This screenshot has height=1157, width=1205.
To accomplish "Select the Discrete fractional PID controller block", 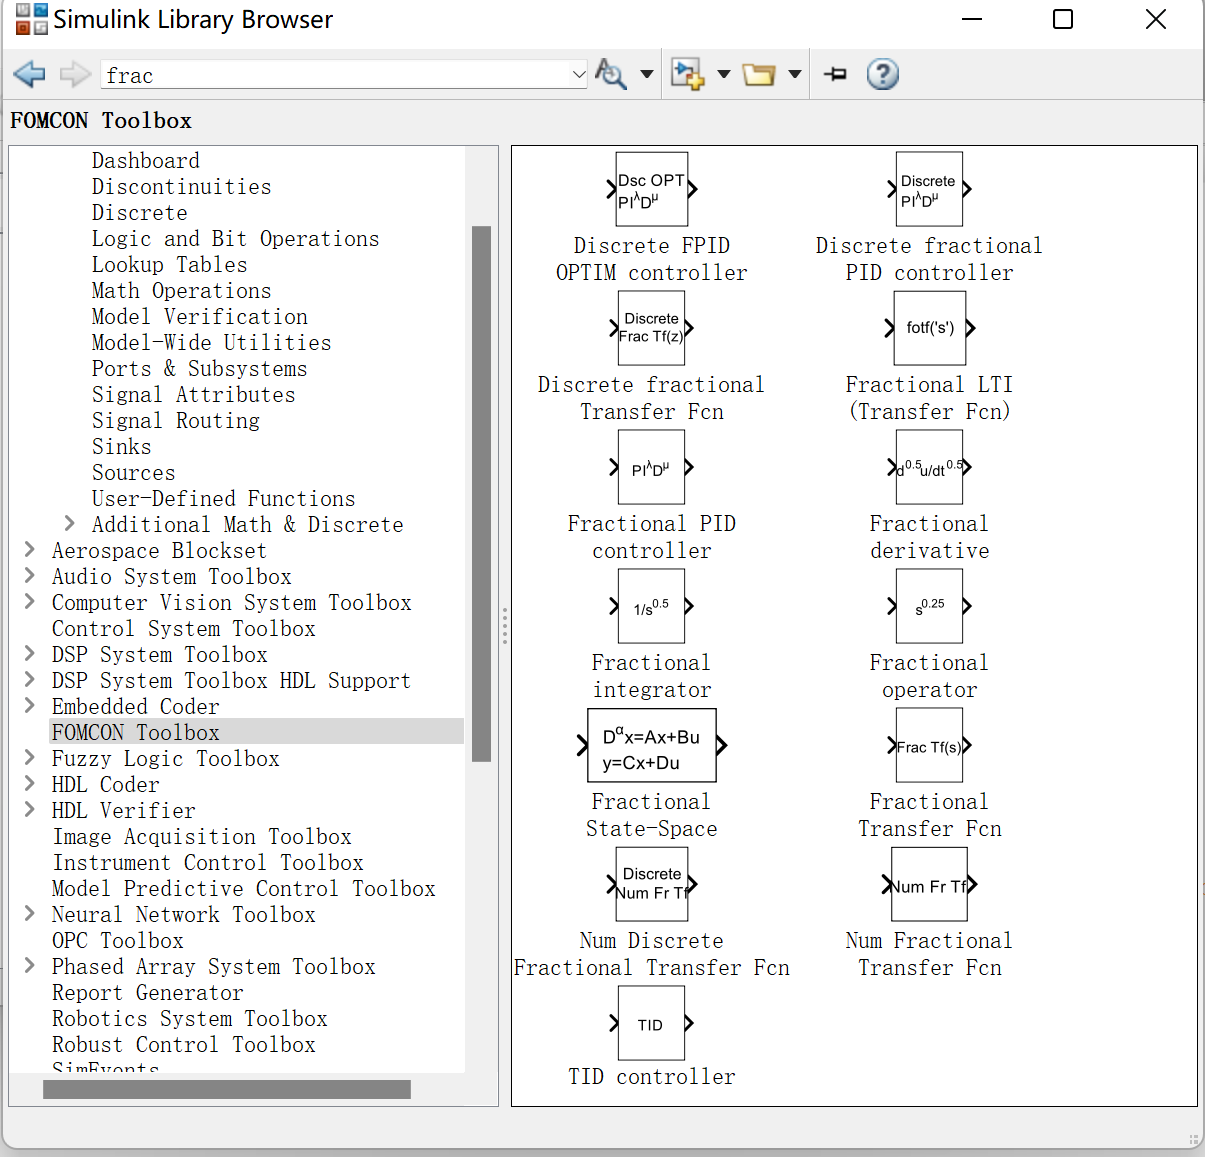I will tap(929, 189).
